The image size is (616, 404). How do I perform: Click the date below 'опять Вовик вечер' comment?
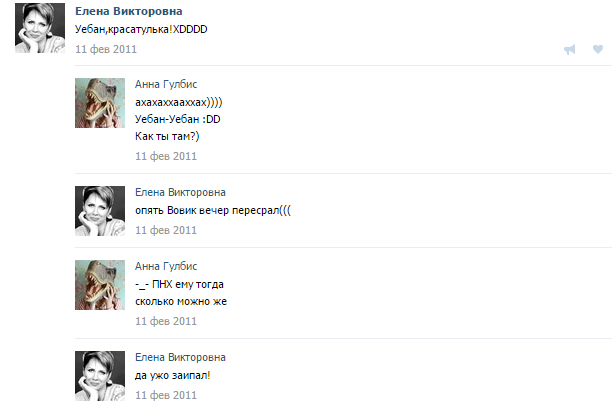[x=166, y=230]
